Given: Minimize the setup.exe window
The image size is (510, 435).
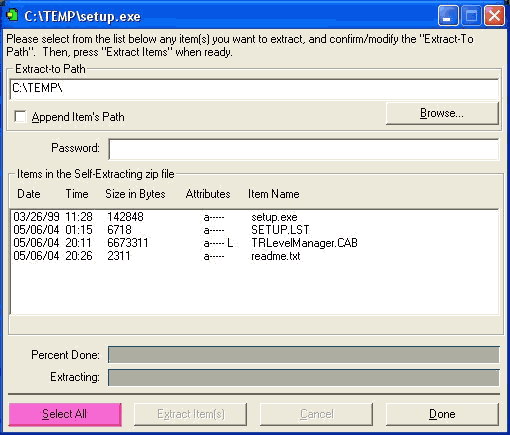Looking at the screenshot, I should [448, 16].
